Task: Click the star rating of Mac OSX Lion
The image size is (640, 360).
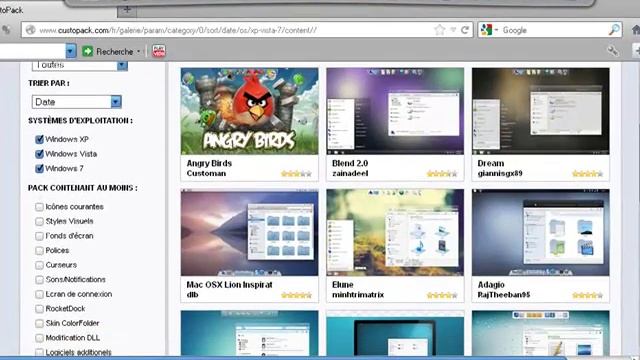Action: tap(296, 295)
